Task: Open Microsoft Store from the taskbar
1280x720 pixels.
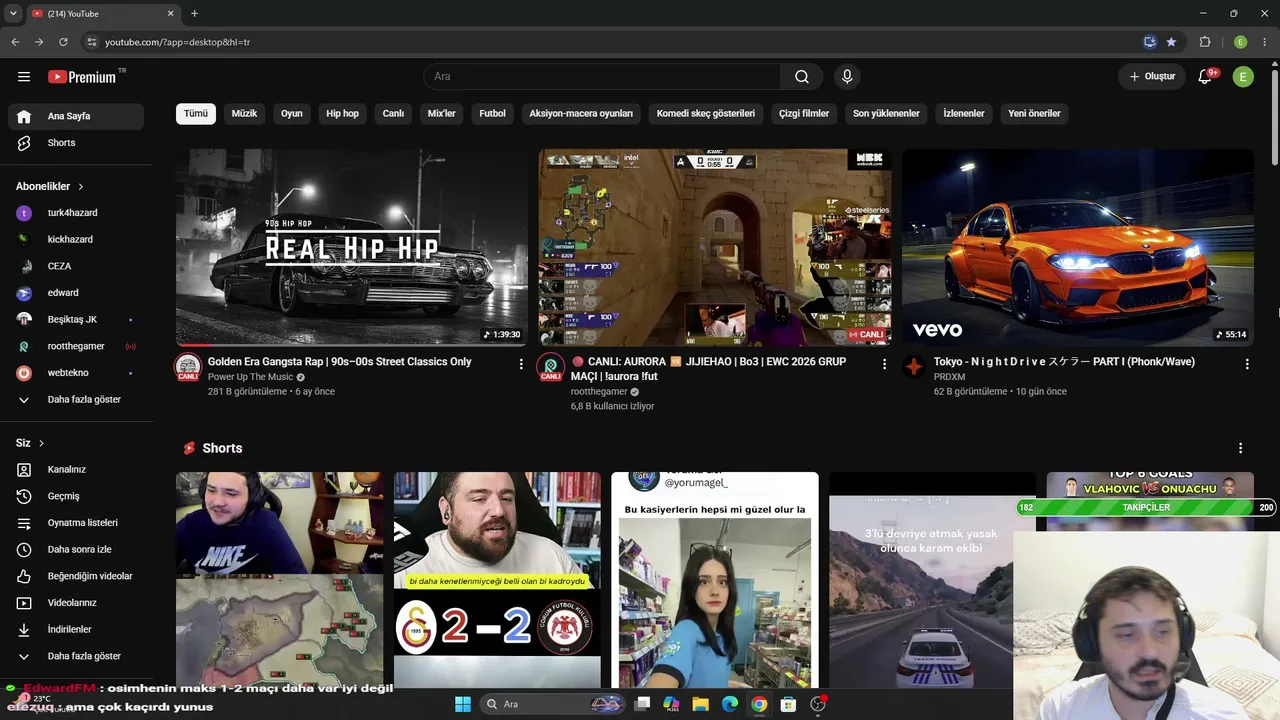Action: point(788,704)
